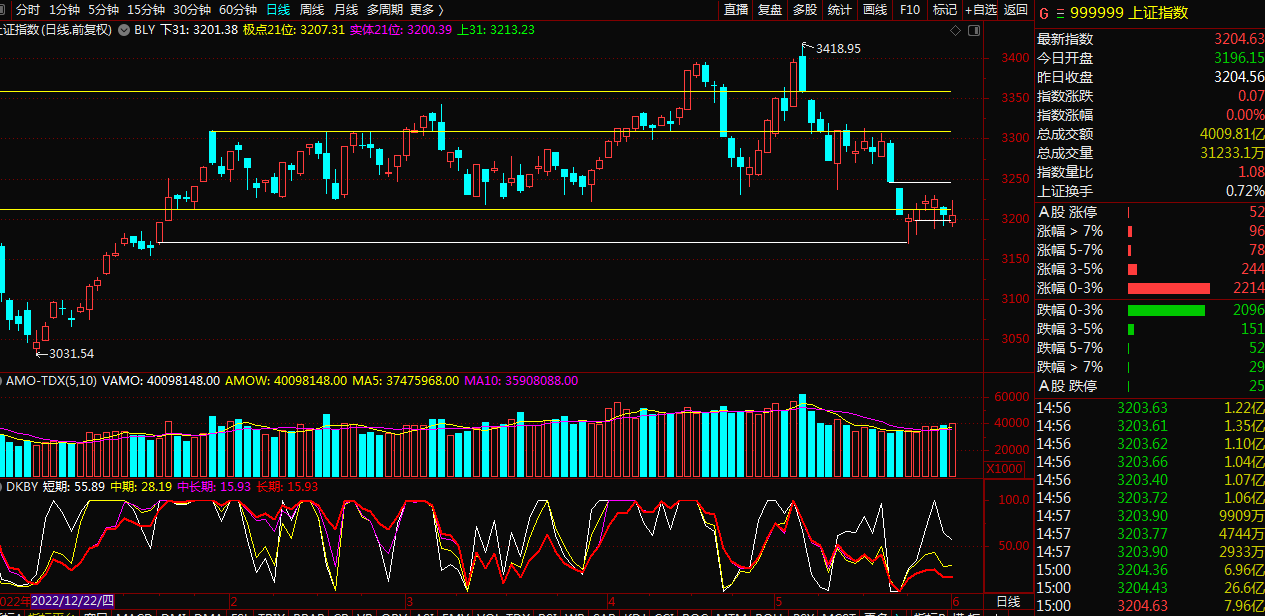Click the 直播 live button

(736, 9)
